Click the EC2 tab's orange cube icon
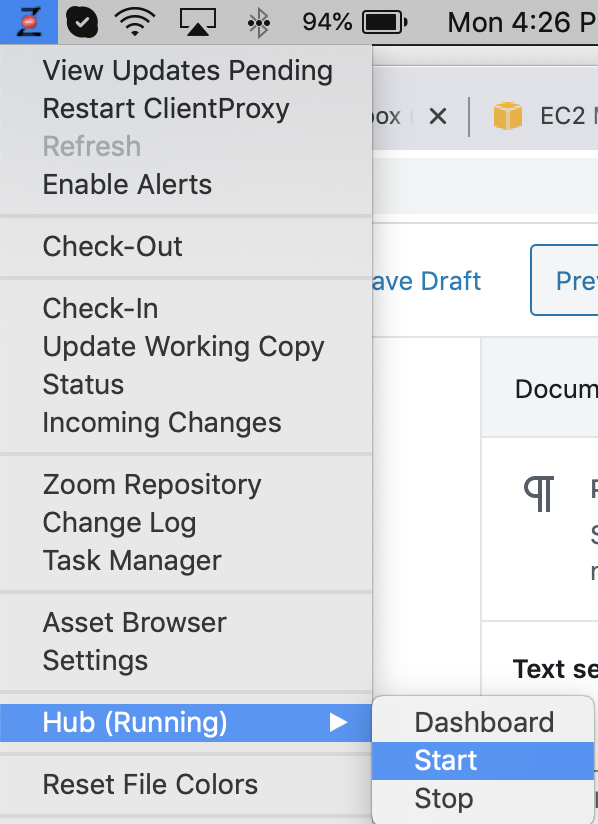 [x=508, y=116]
